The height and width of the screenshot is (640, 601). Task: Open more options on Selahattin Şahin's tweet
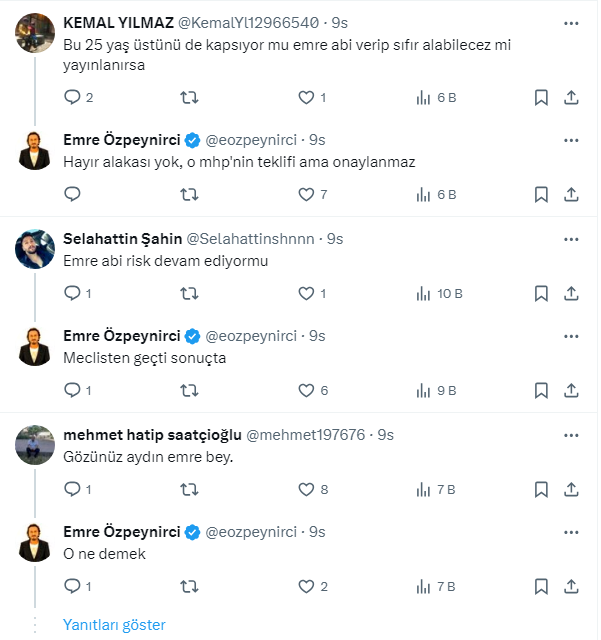571,239
